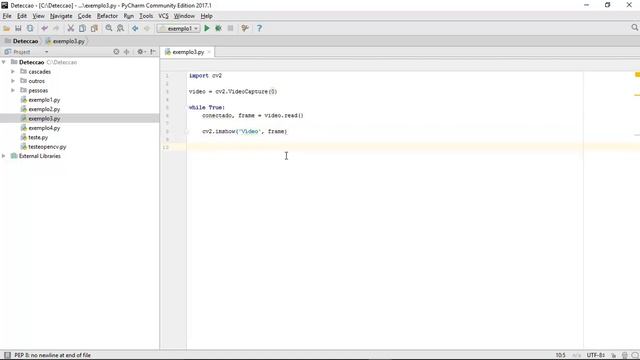The height and width of the screenshot is (360, 640).
Task: Open the exemplo1 run configuration dropdown
Action: click(x=179, y=29)
